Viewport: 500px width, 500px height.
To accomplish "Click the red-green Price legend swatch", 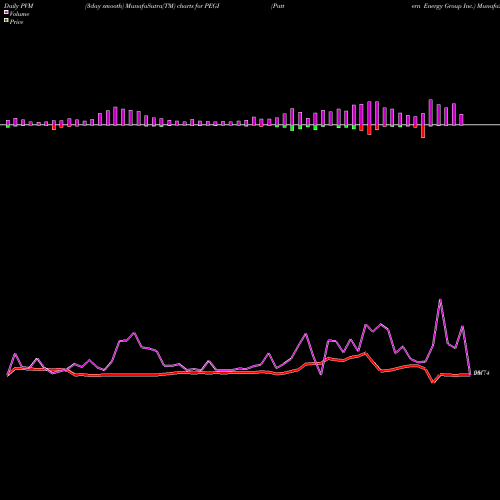I will click(6, 20).
